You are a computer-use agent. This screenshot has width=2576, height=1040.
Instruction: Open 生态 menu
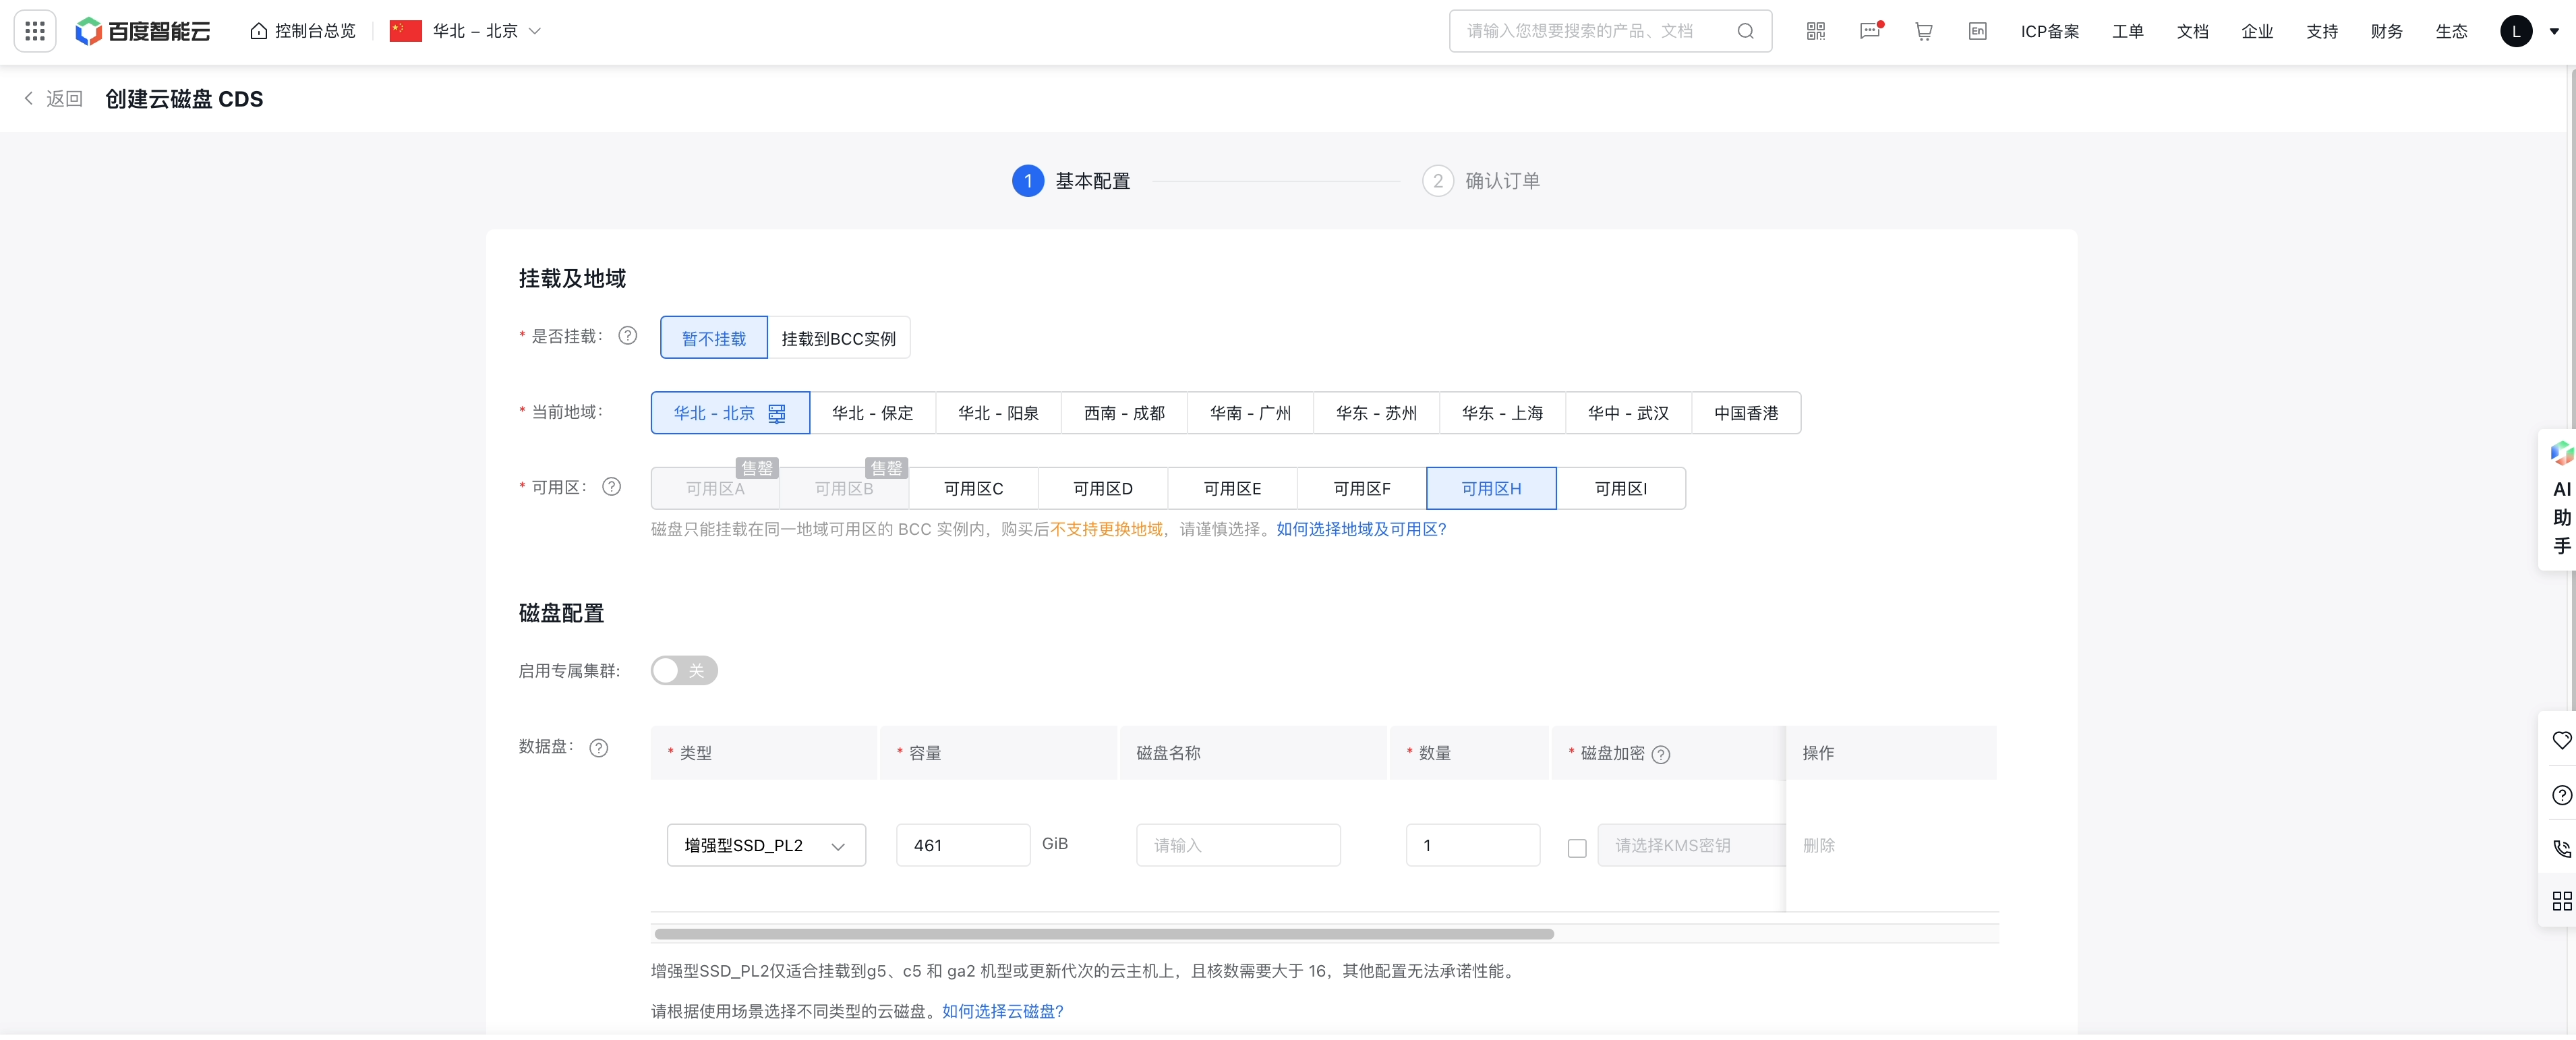pyautogui.click(x=2451, y=31)
